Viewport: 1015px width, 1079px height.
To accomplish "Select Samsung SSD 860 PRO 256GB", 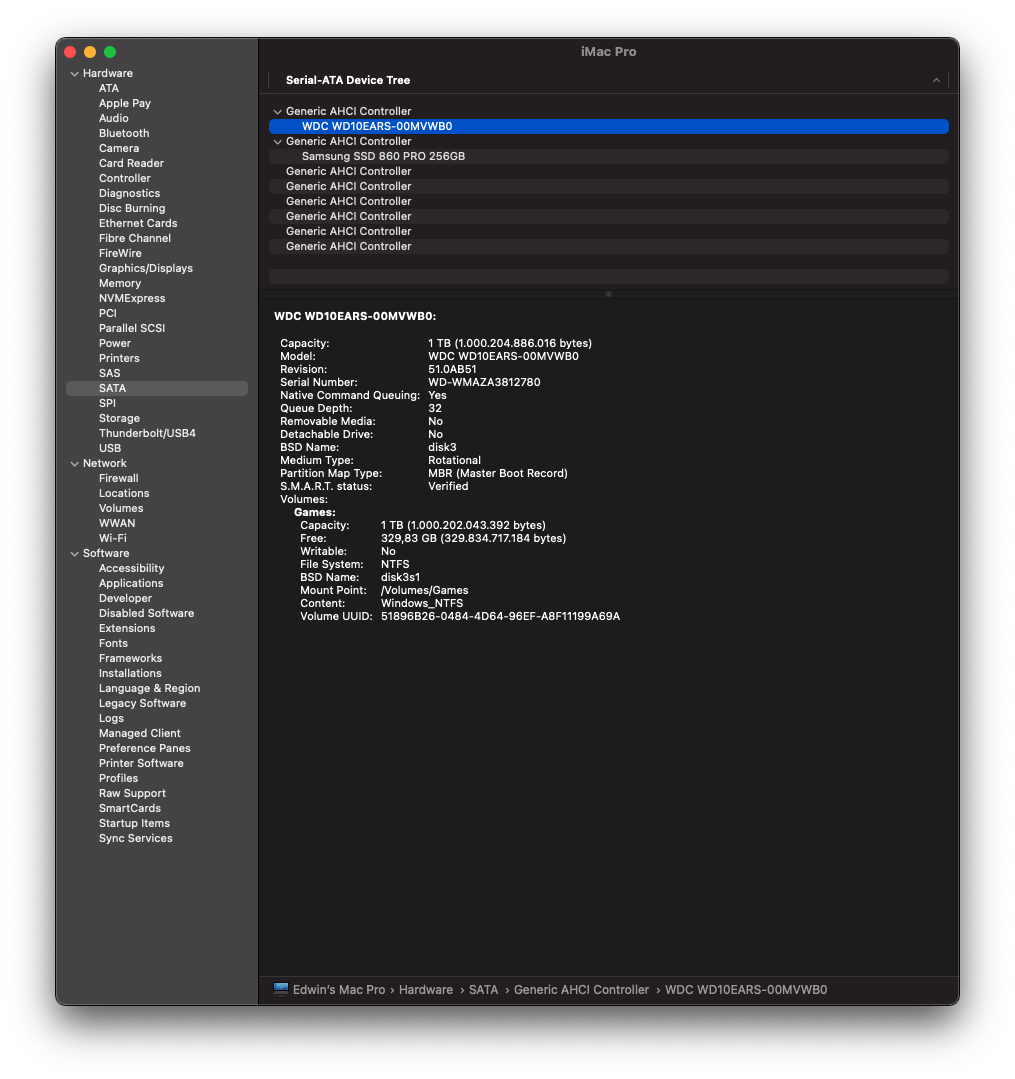I will coord(383,156).
